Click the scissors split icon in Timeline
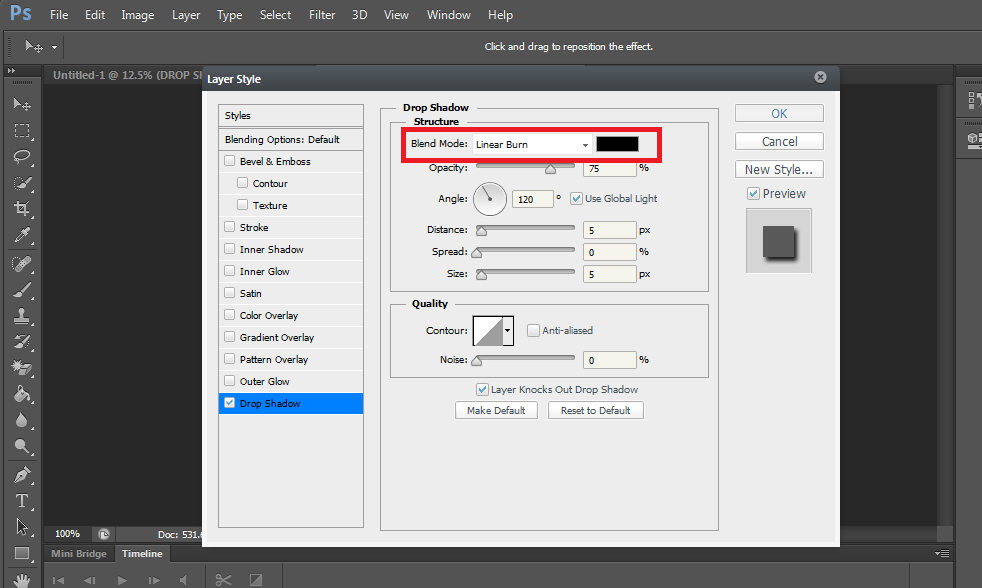Image resolution: width=982 pixels, height=588 pixels. point(223,580)
